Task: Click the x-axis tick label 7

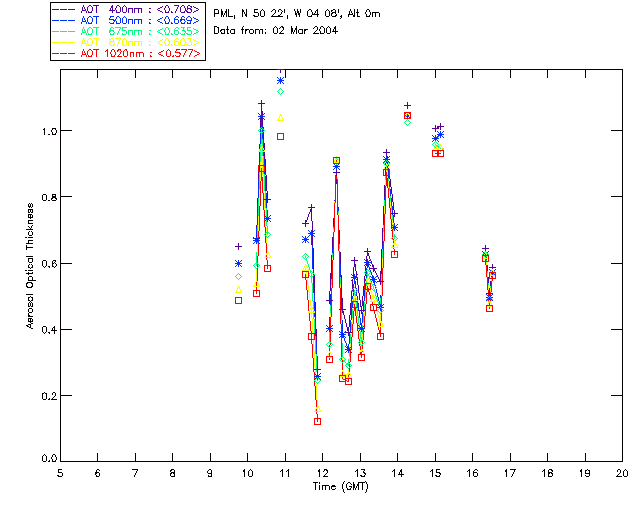Action: pyautogui.click(x=135, y=473)
